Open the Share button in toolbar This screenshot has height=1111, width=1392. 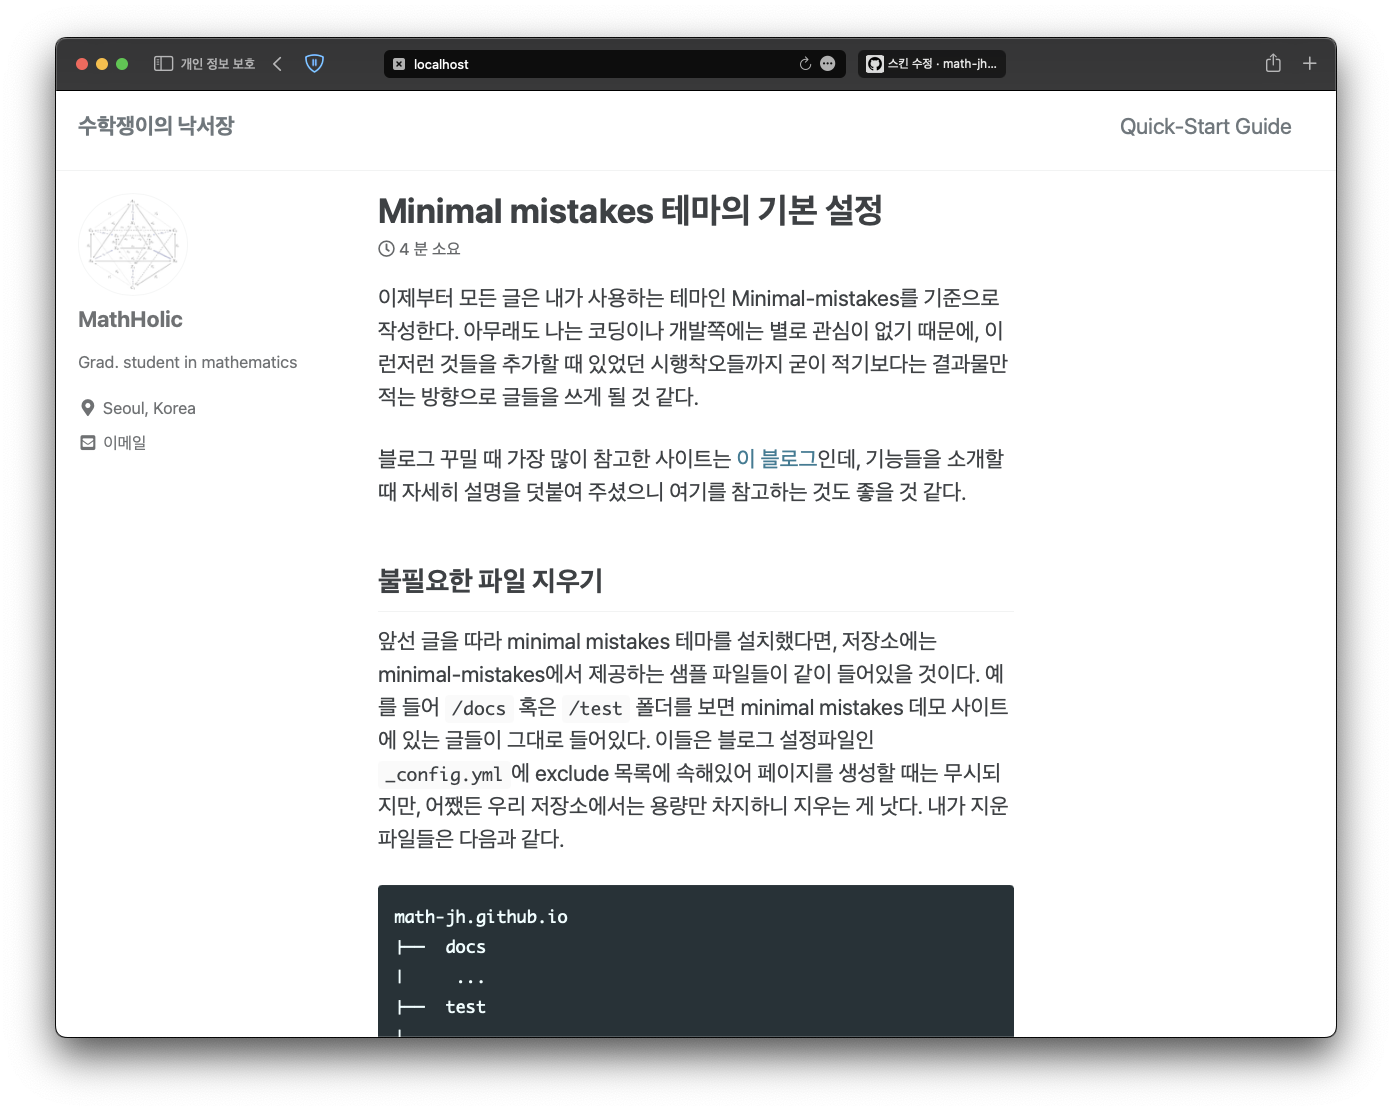pyautogui.click(x=1273, y=63)
